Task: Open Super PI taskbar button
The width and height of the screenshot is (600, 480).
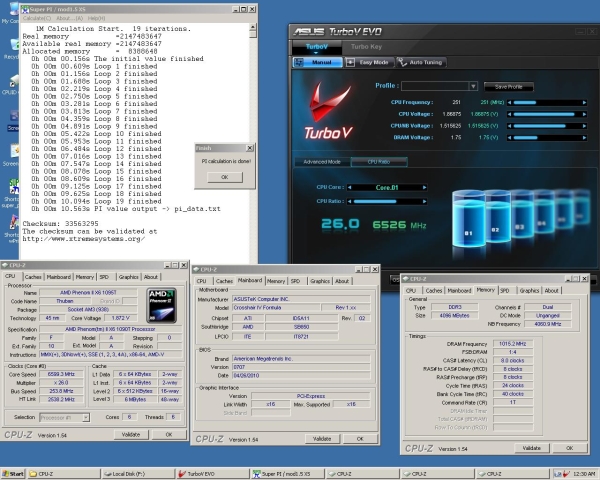Action: point(287,474)
